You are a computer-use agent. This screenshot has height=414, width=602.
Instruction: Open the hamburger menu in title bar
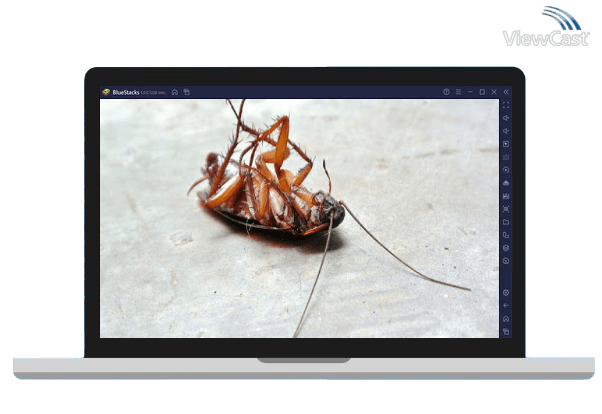click(x=458, y=92)
